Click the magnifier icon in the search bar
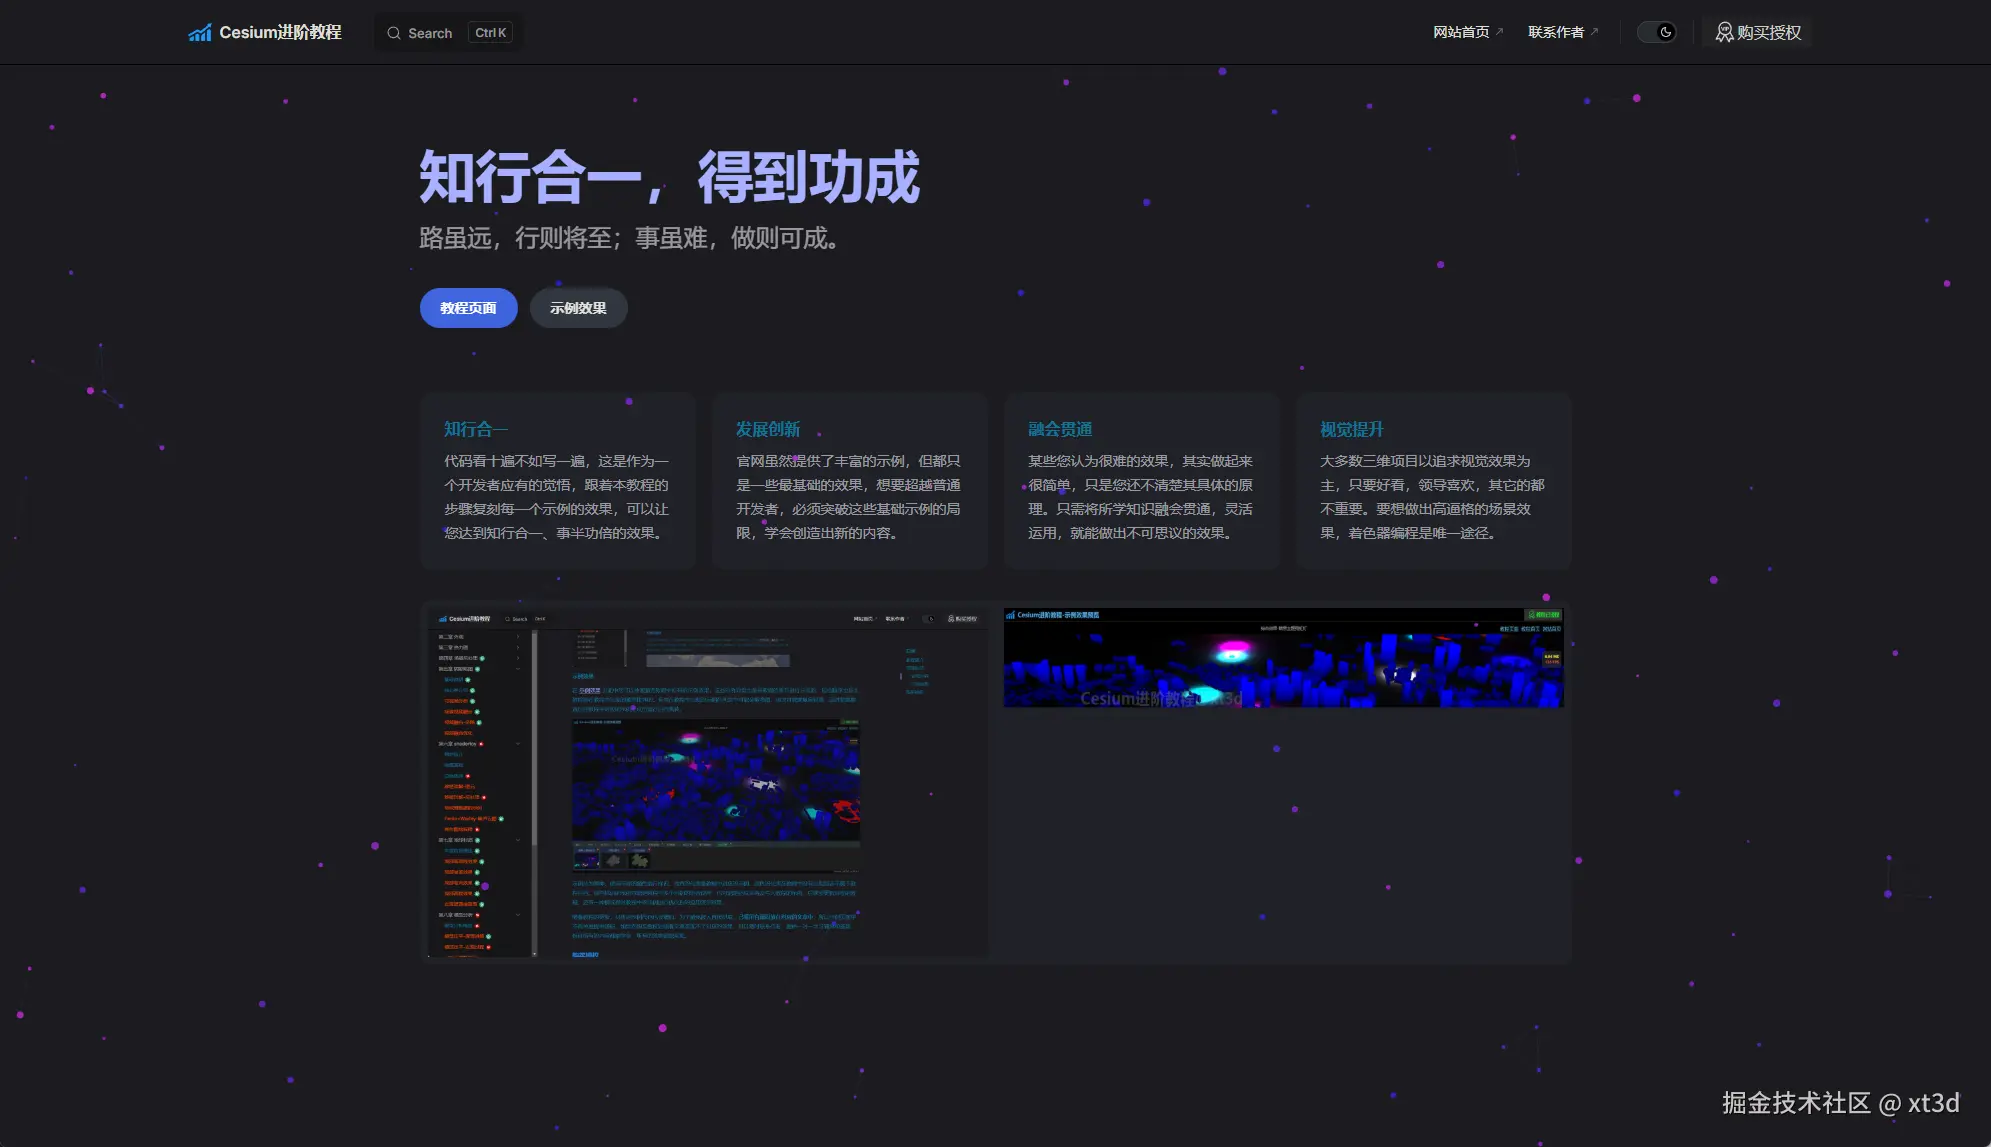Image resolution: width=1991 pixels, height=1147 pixels. [394, 32]
